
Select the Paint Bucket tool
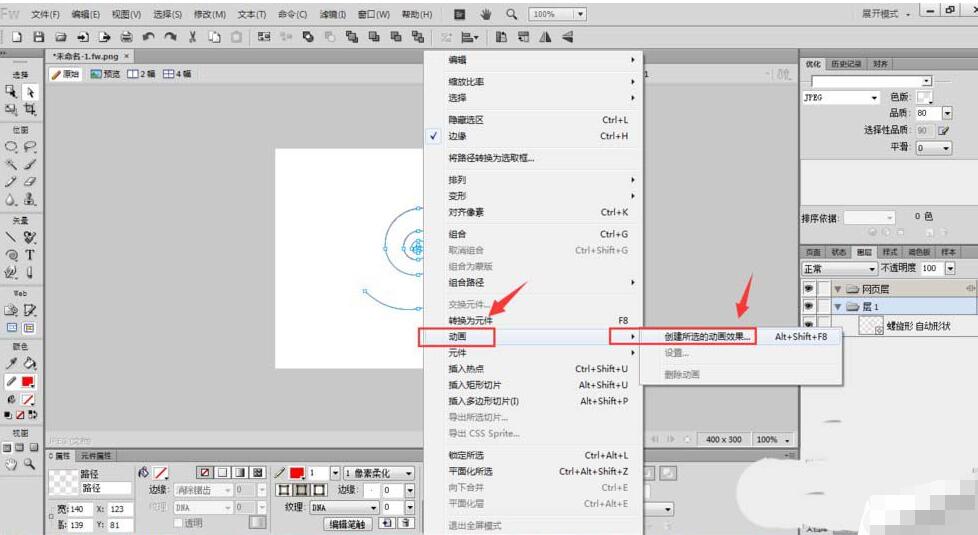(x=30, y=363)
